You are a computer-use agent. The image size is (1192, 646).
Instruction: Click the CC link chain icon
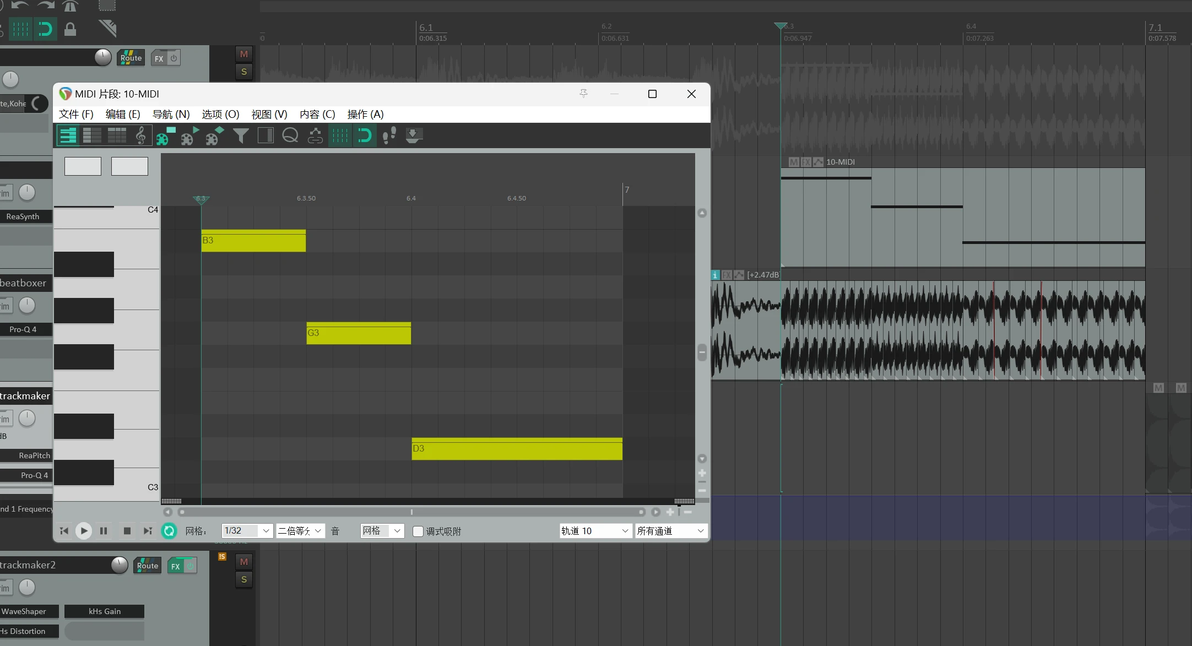[315, 135]
